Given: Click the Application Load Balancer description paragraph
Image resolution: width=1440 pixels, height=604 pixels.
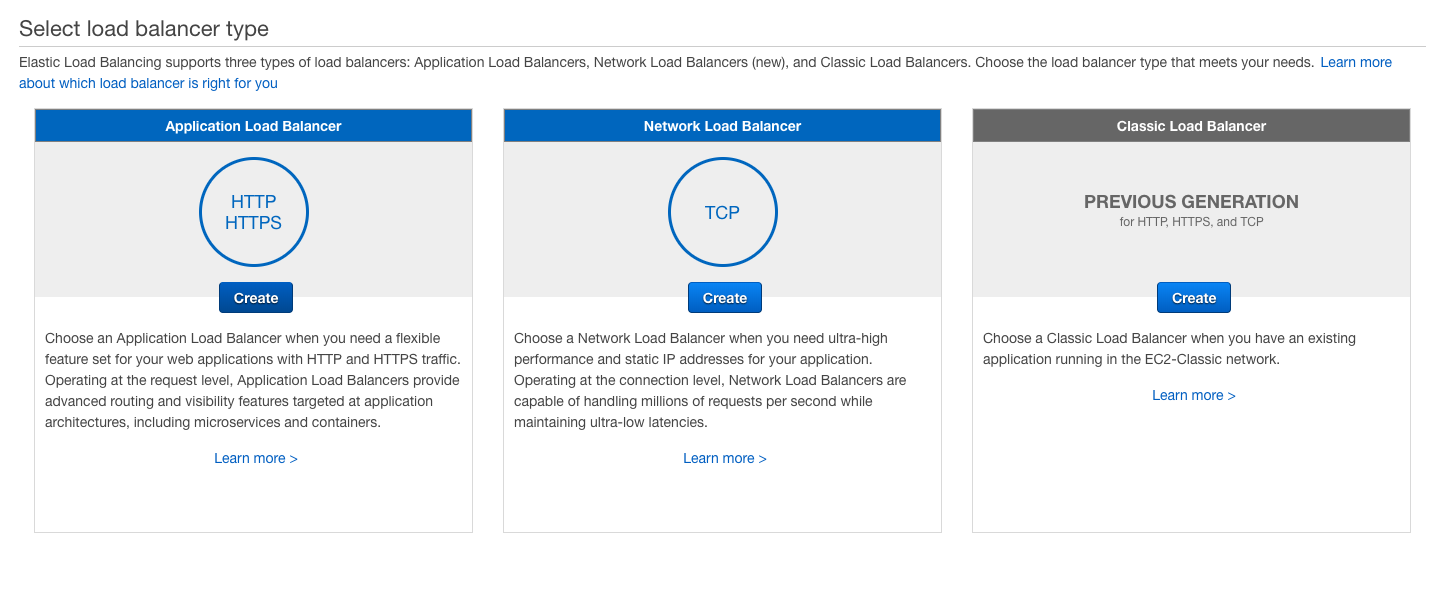Looking at the screenshot, I should [253, 380].
